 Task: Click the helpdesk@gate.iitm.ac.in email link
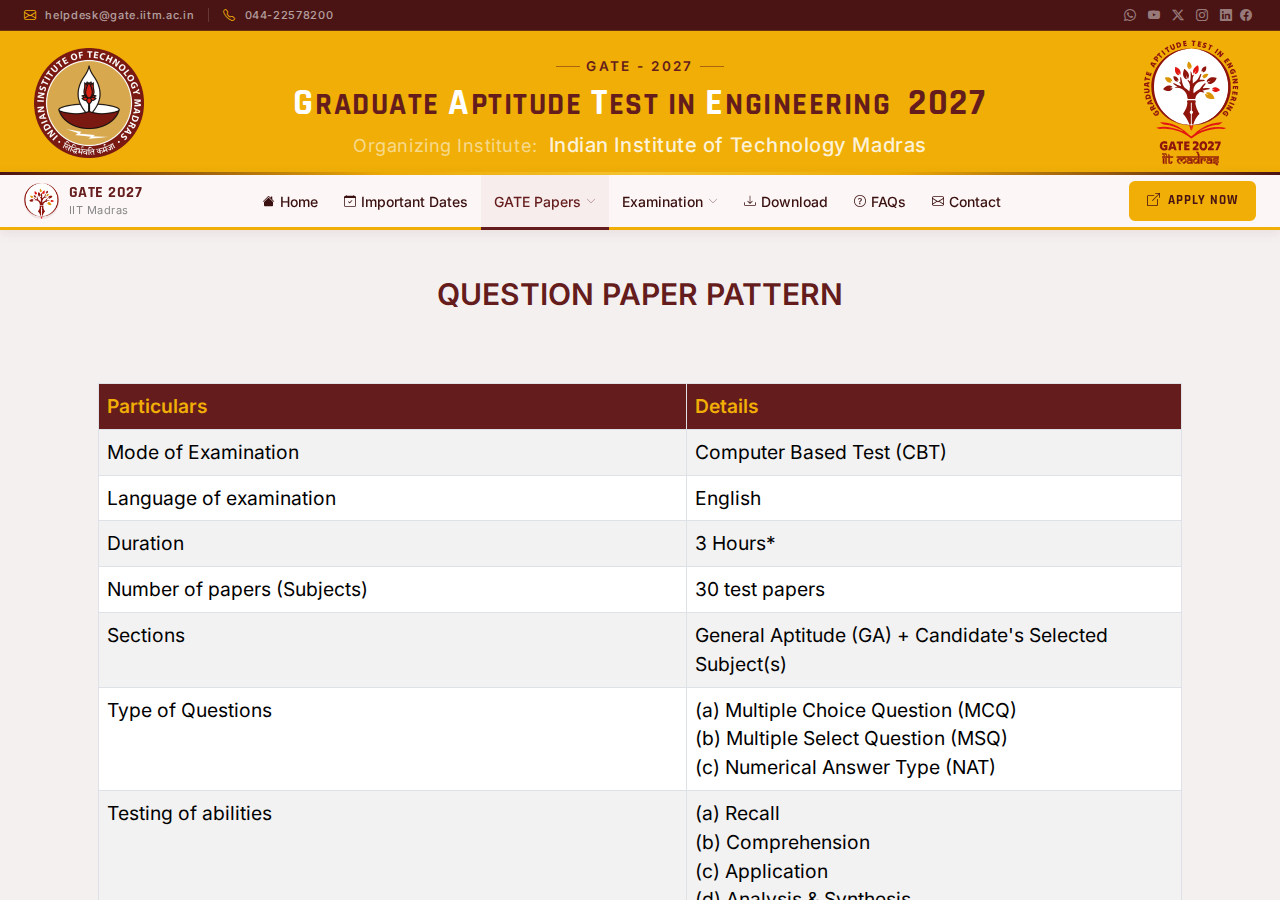pyautogui.click(x=109, y=15)
